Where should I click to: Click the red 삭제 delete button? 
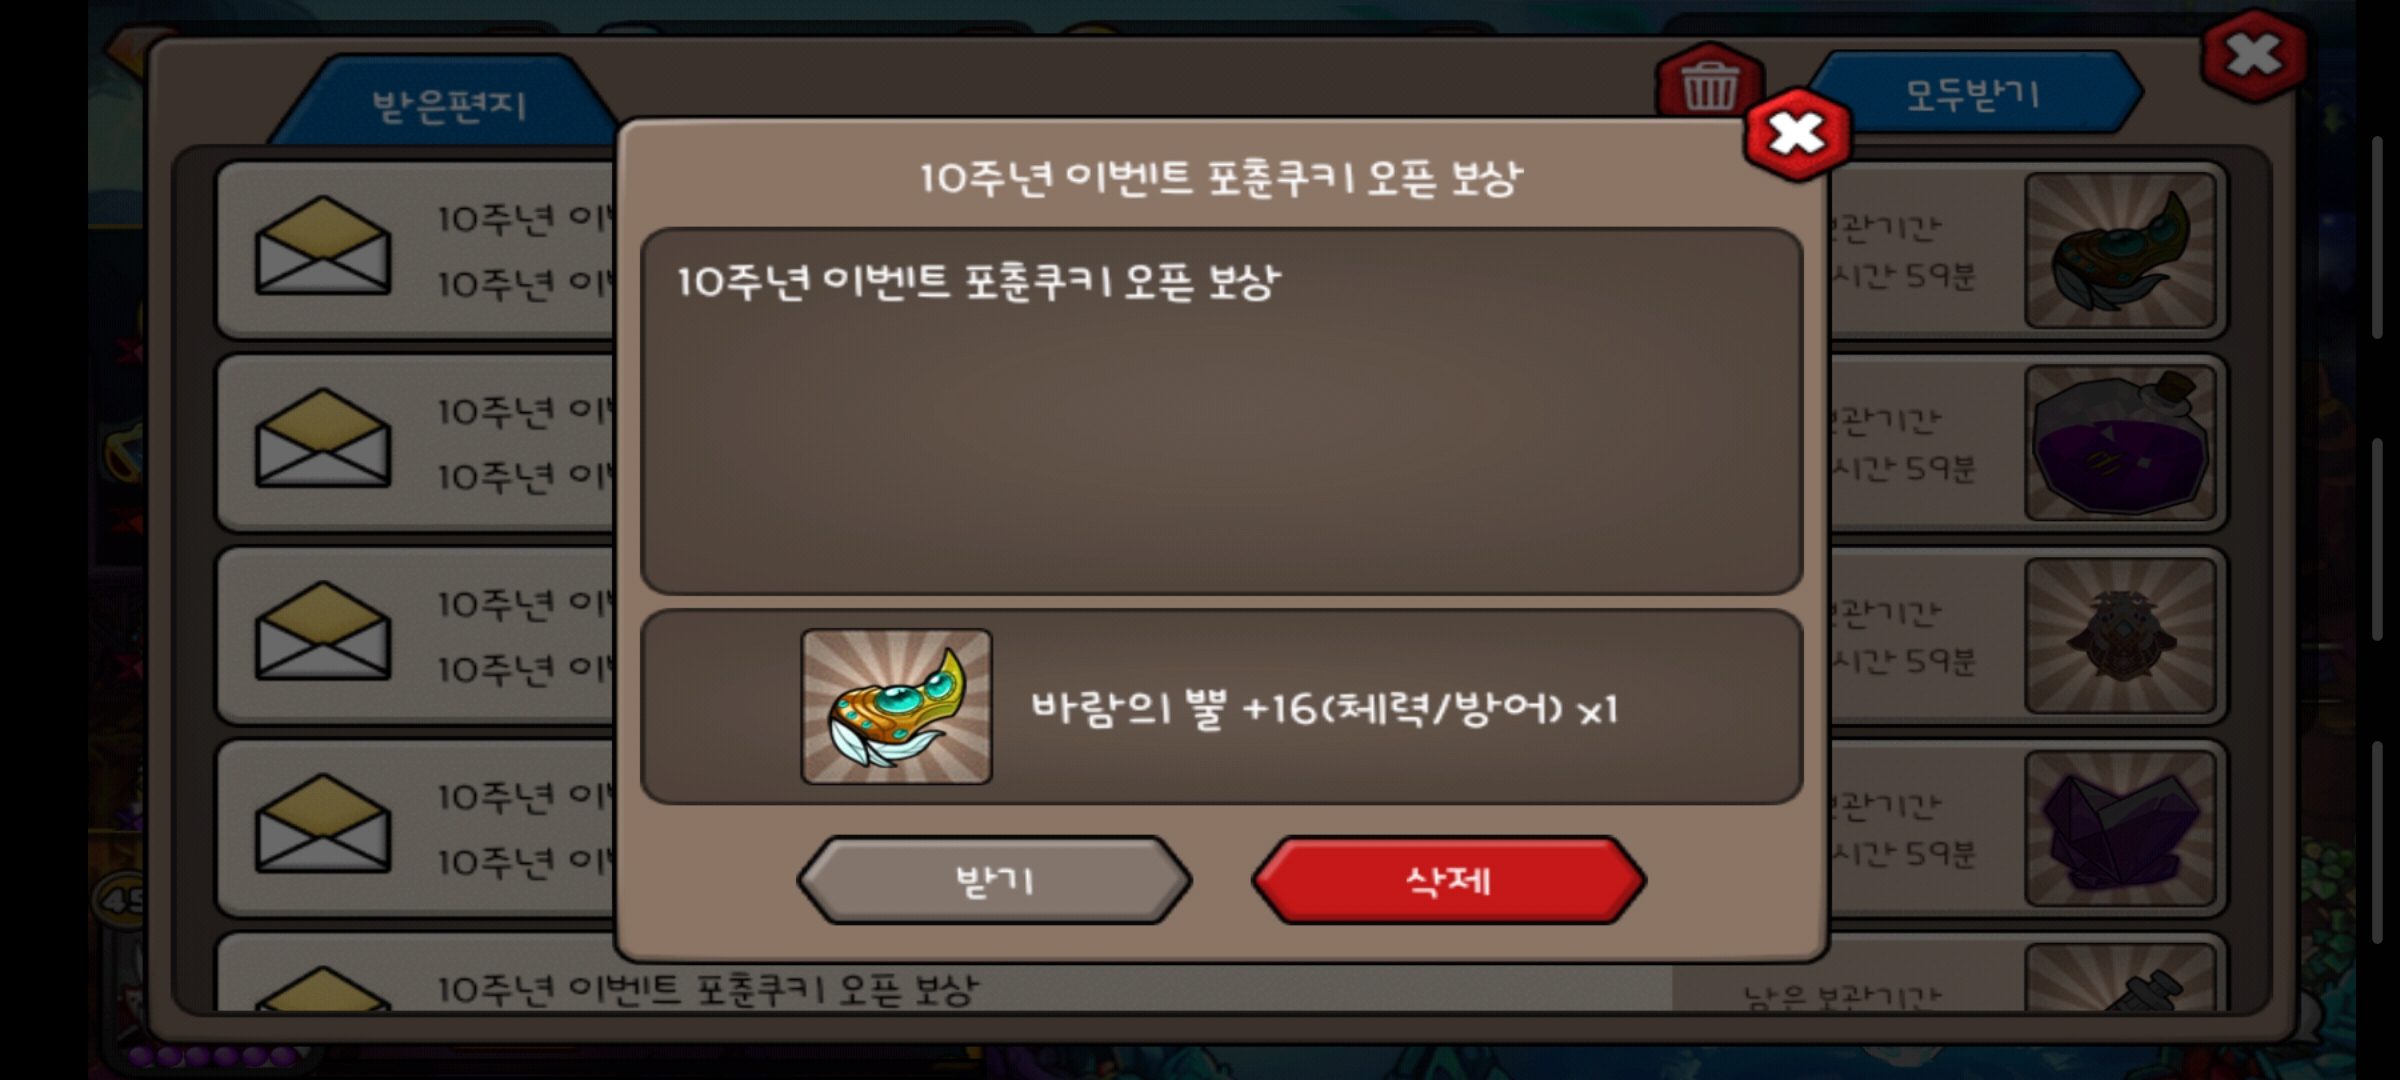click(1448, 880)
